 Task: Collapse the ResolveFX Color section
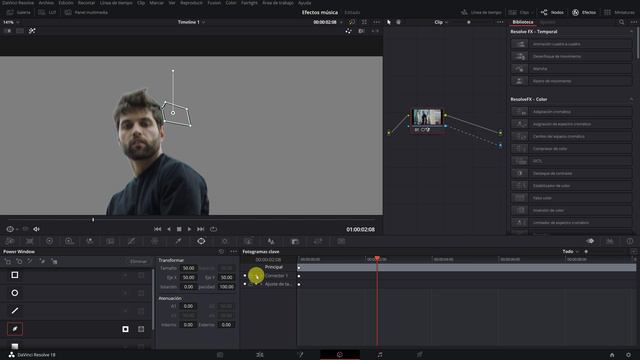(631, 99)
